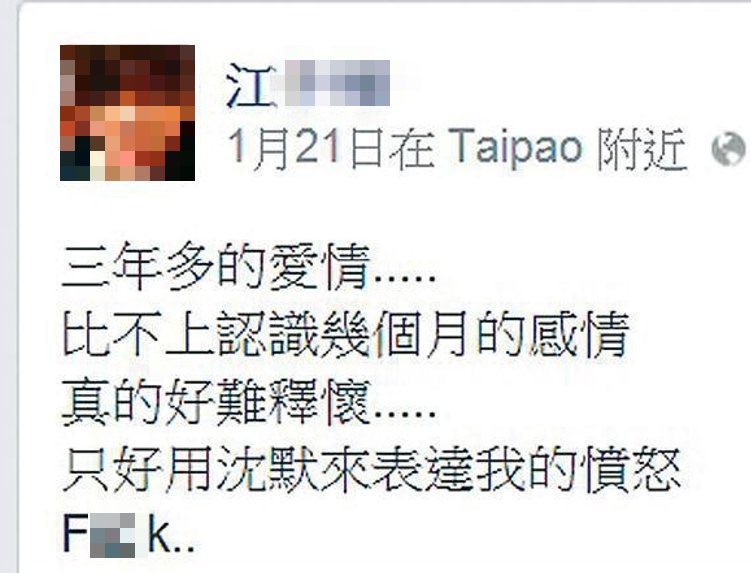Click the 1月21日 post timestamp
The width and height of the screenshot is (751, 573).
tap(307, 148)
